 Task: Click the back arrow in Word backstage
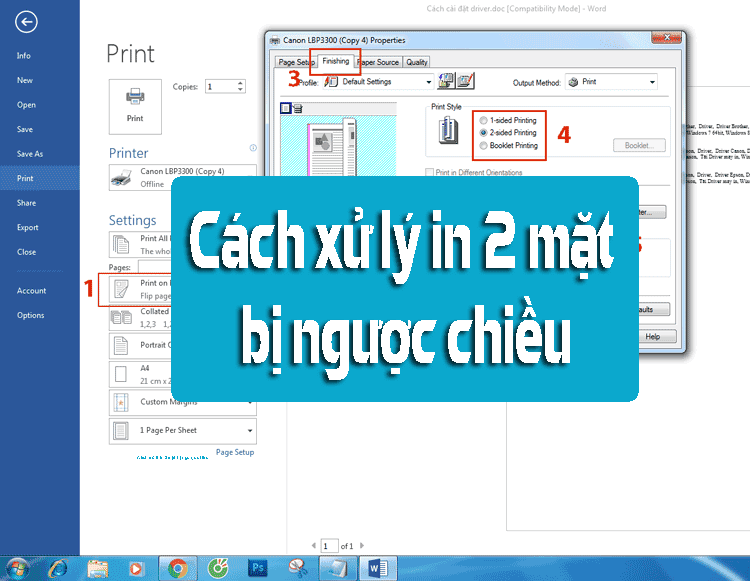(27, 22)
